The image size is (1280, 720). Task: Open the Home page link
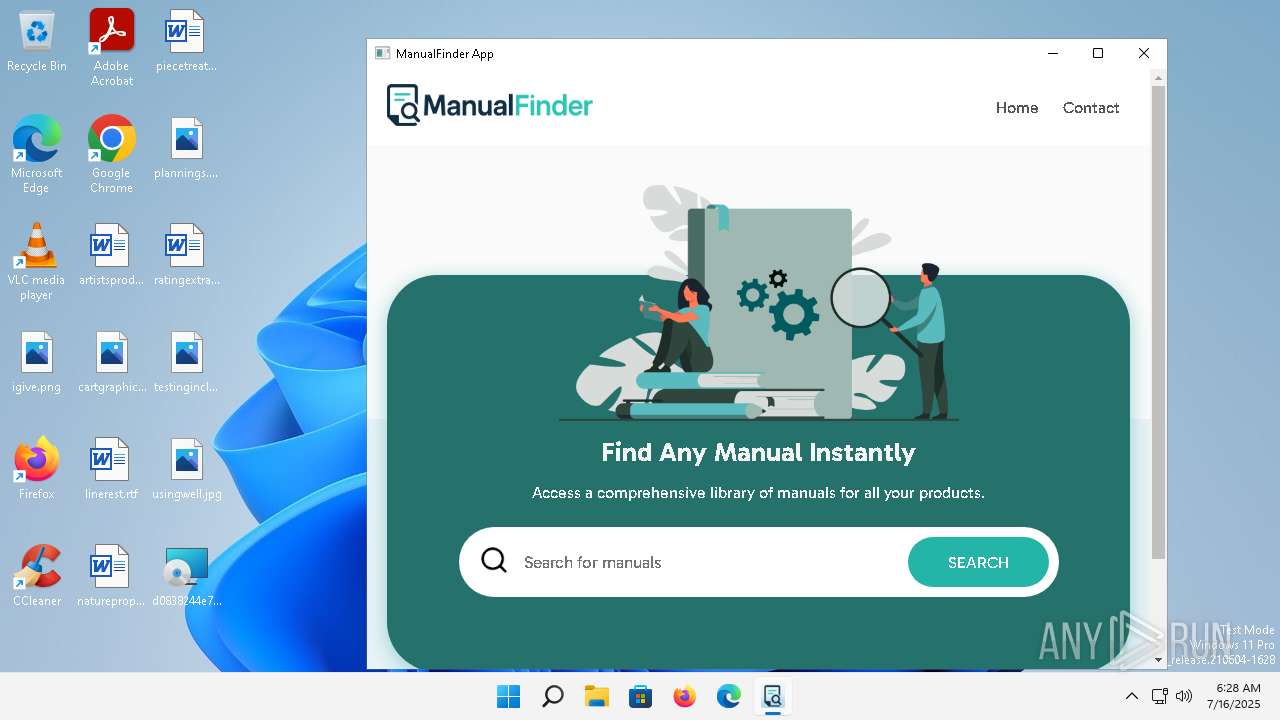click(1017, 108)
